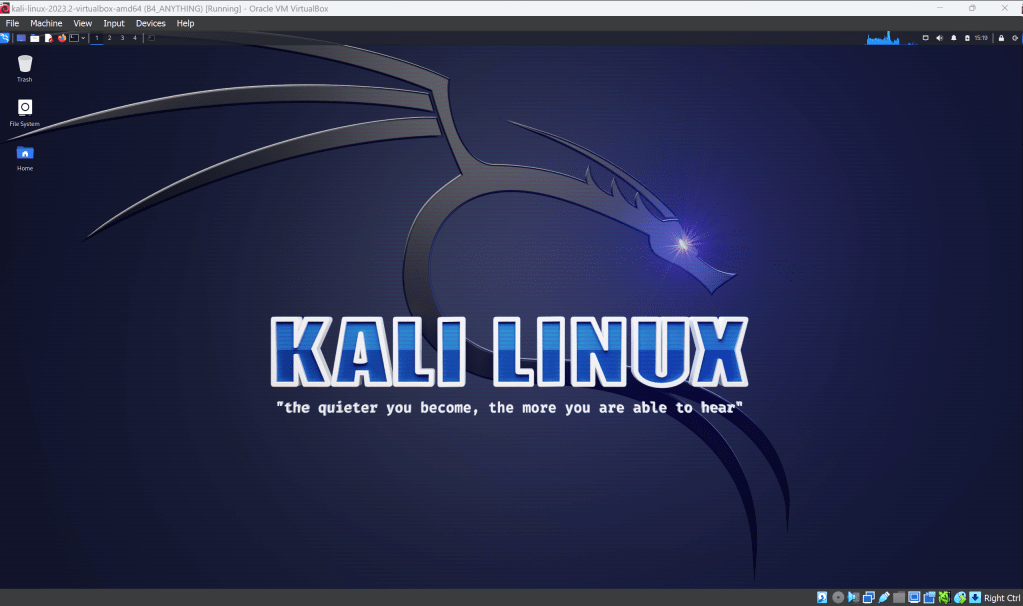
Task: Switch to workspace 3
Action: click(122, 38)
